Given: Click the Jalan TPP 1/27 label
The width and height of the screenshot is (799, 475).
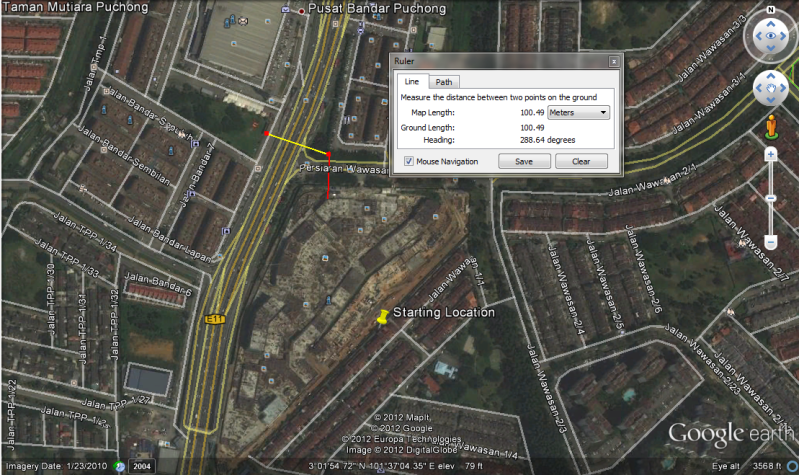Looking at the screenshot, I should coord(116,403).
